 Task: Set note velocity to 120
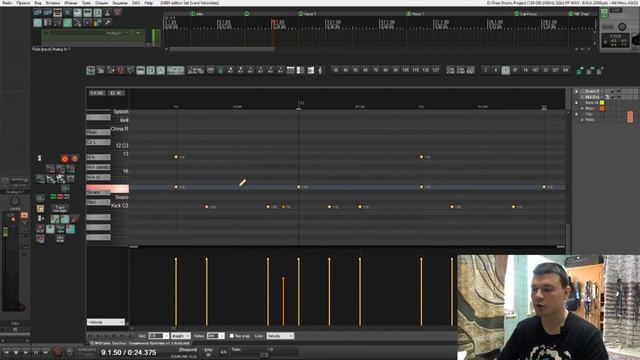(425, 70)
